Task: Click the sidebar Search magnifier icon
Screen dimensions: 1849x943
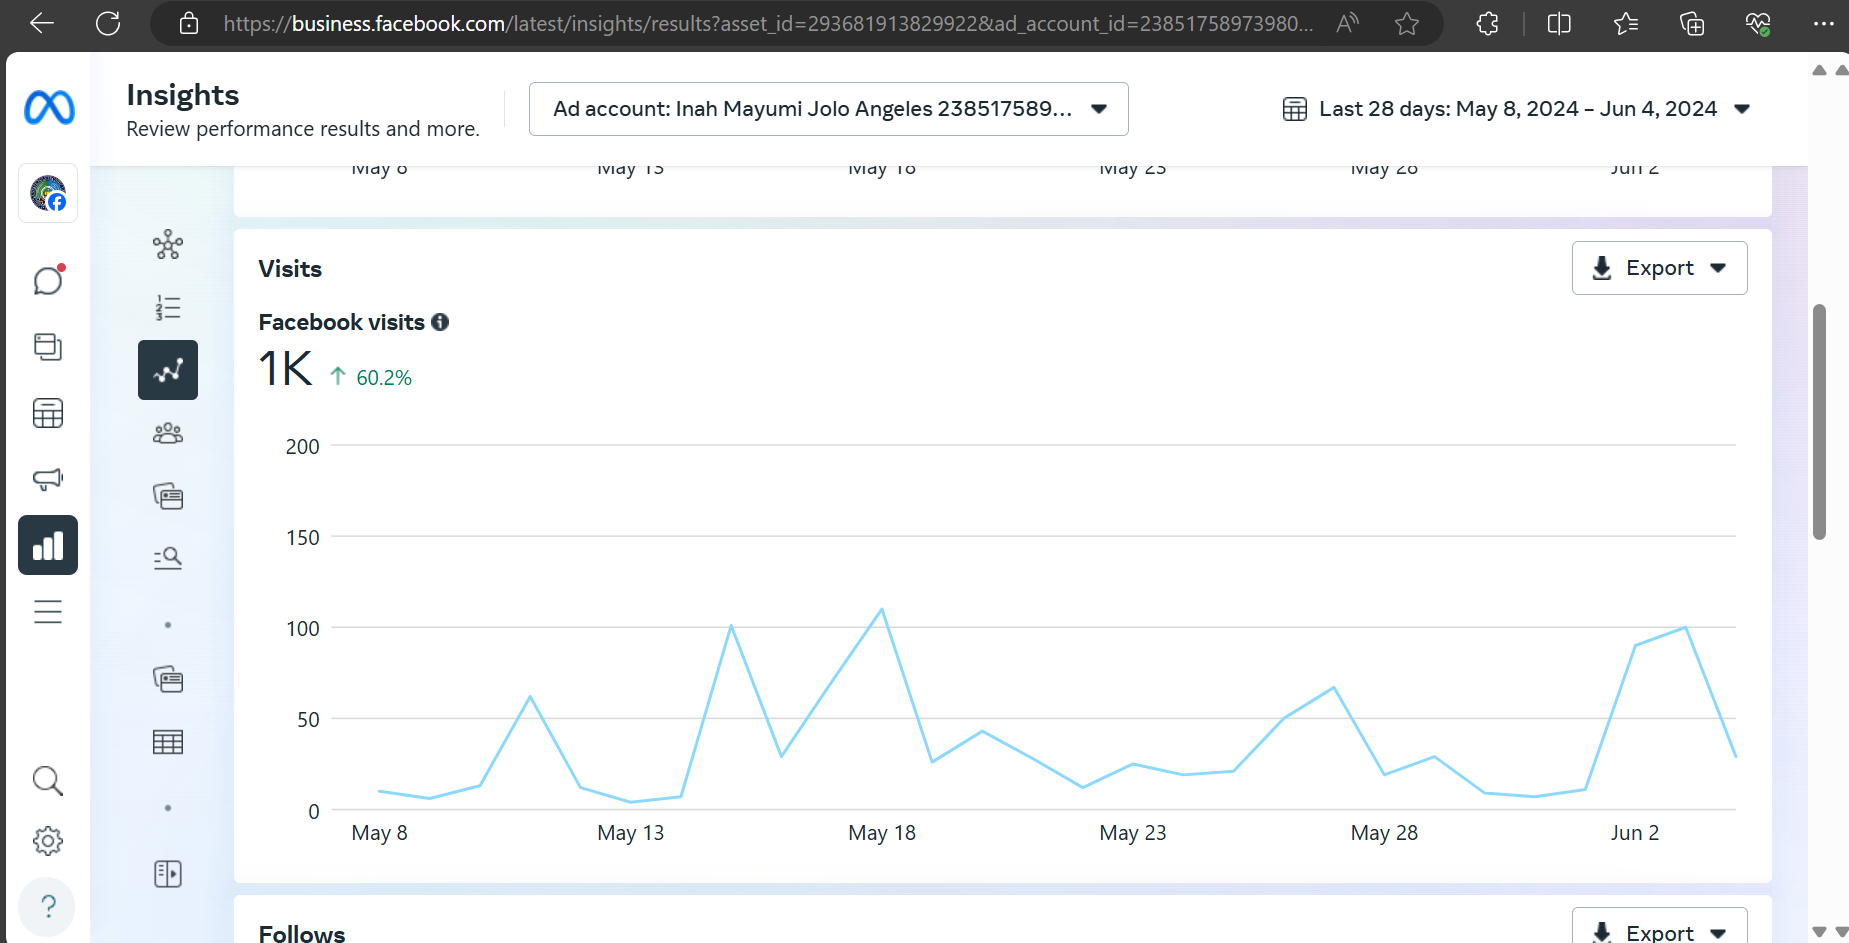Action: coord(48,780)
